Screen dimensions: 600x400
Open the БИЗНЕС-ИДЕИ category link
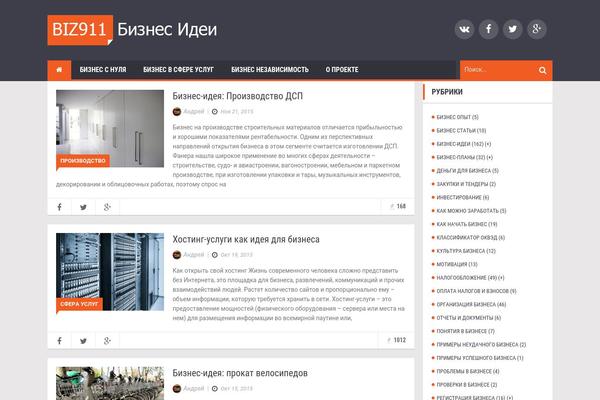pos(460,144)
